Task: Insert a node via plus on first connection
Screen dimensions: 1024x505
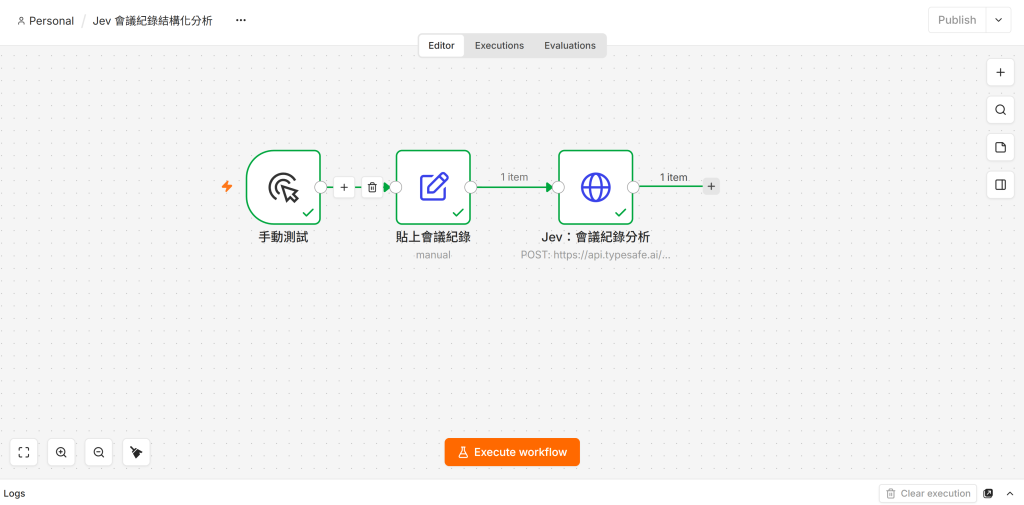Action: point(344,187)
